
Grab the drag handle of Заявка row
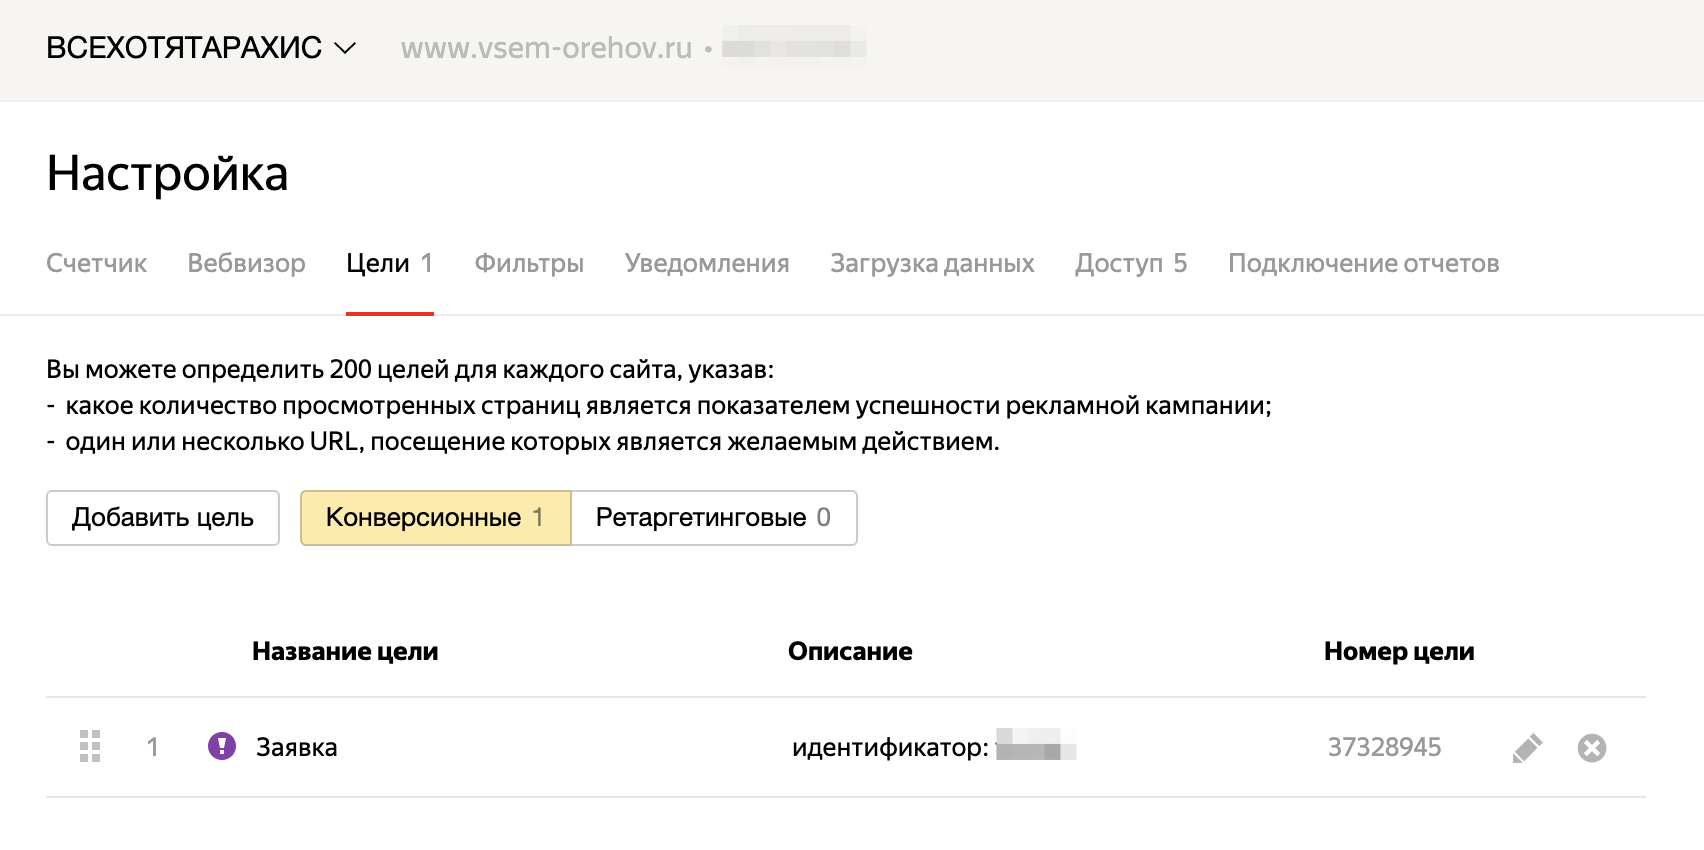pos(90,747)
